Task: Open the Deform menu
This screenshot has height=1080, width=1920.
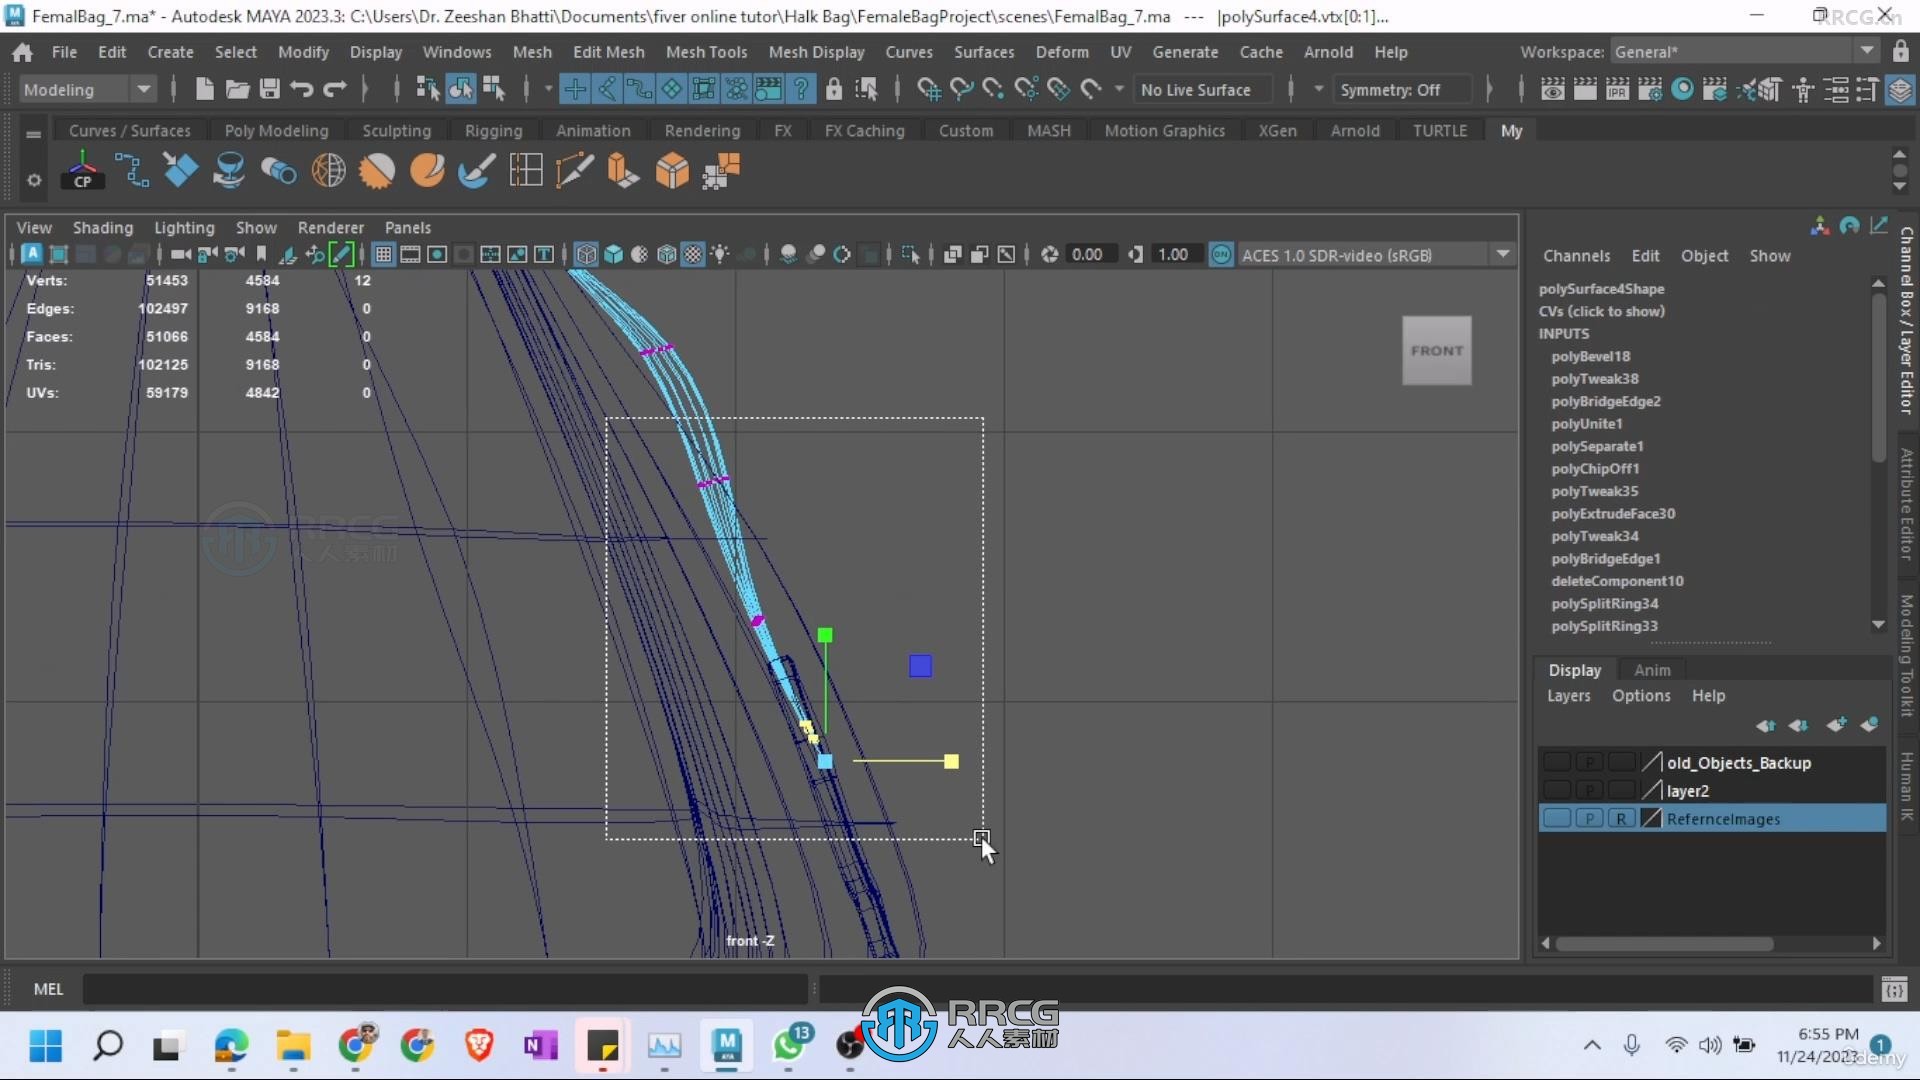Action: (x=1062, y=51)
